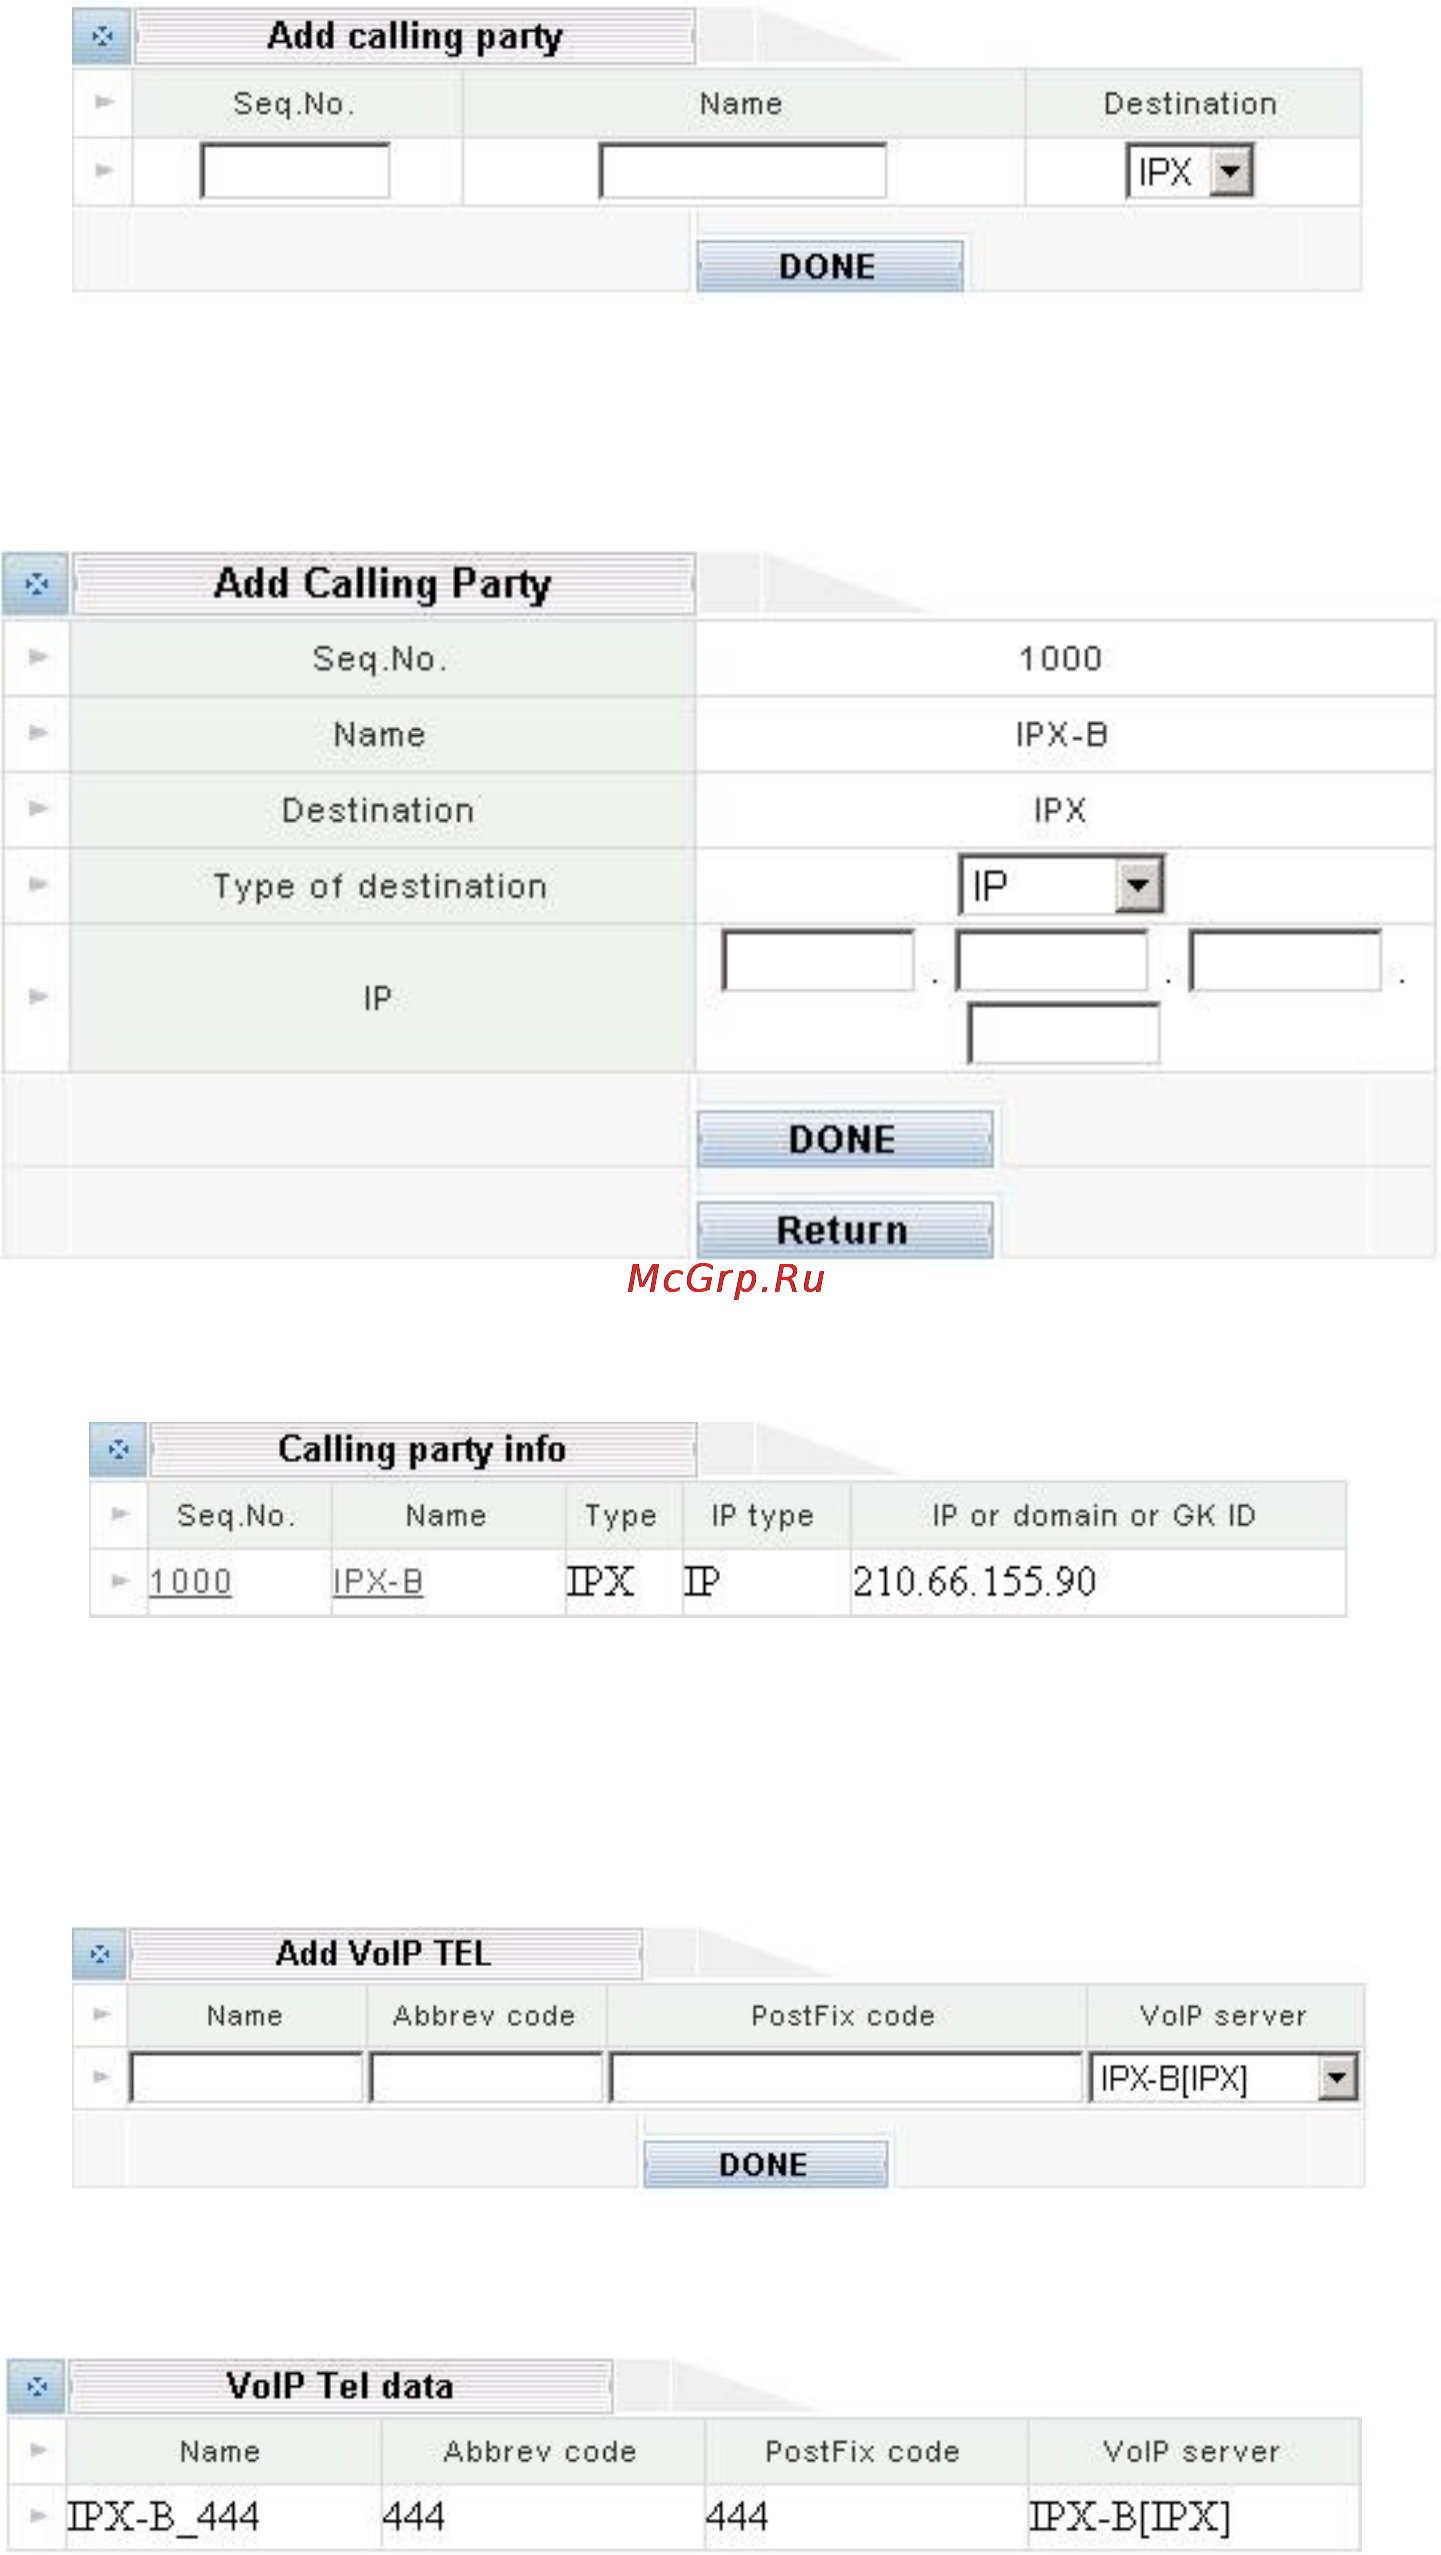1441x2555 pixels.
Task: Open the IPX-B name link
Action: 378,1582
